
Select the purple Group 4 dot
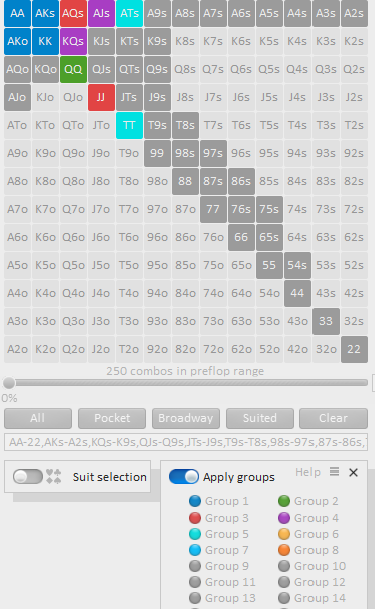[x=284, y=518]
